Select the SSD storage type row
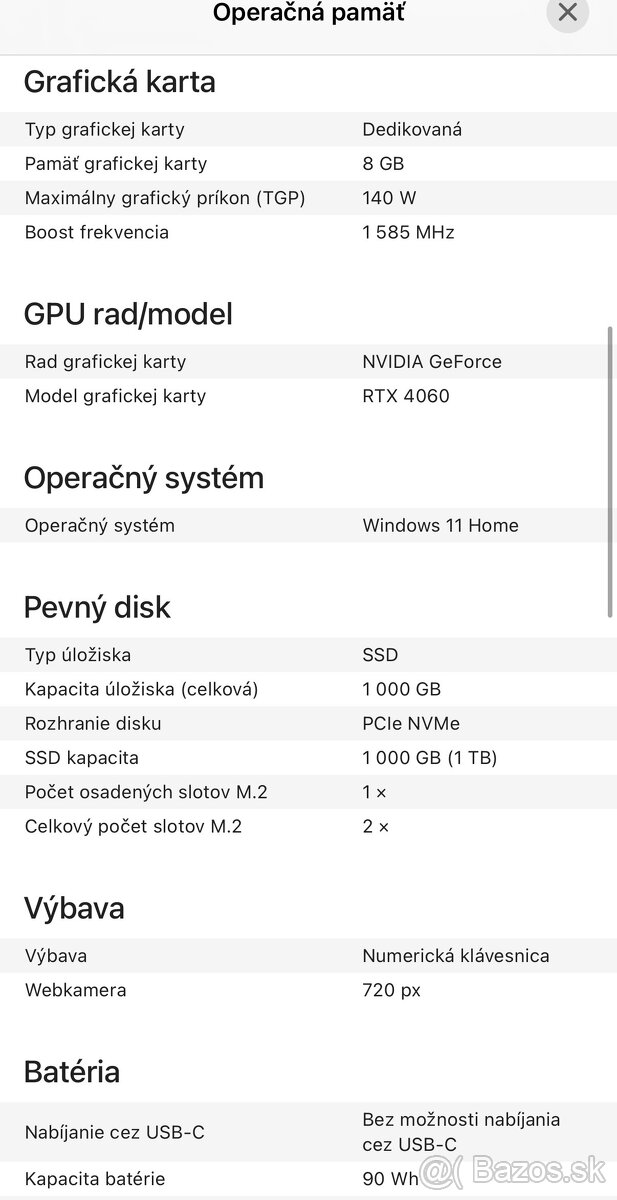Image resolution: width=617 pixels, height=1200 pixels. click(x=380, y=655)
